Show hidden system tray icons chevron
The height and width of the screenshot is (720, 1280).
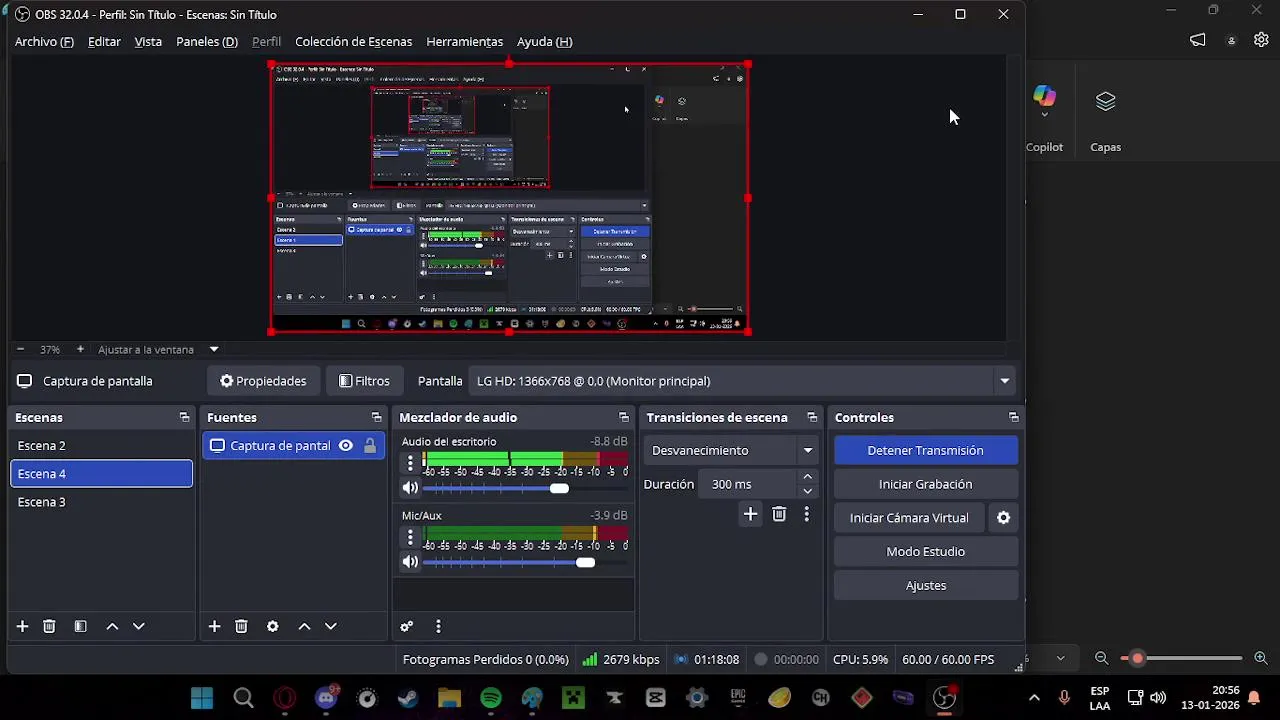1034,698
